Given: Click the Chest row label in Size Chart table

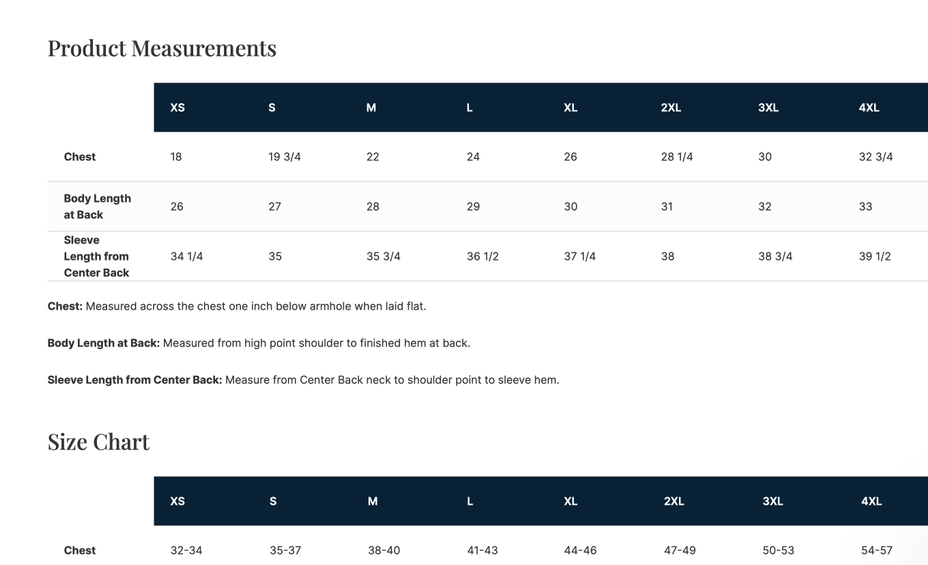Looking at the screenshot, I should [80, 551].
